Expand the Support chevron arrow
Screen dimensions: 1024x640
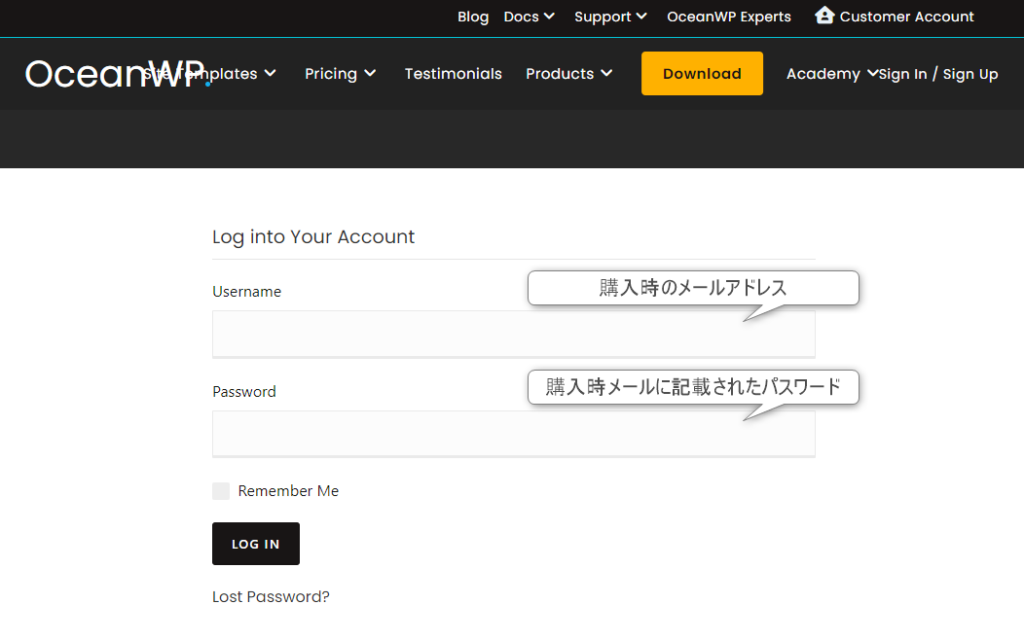coord(641,16)
